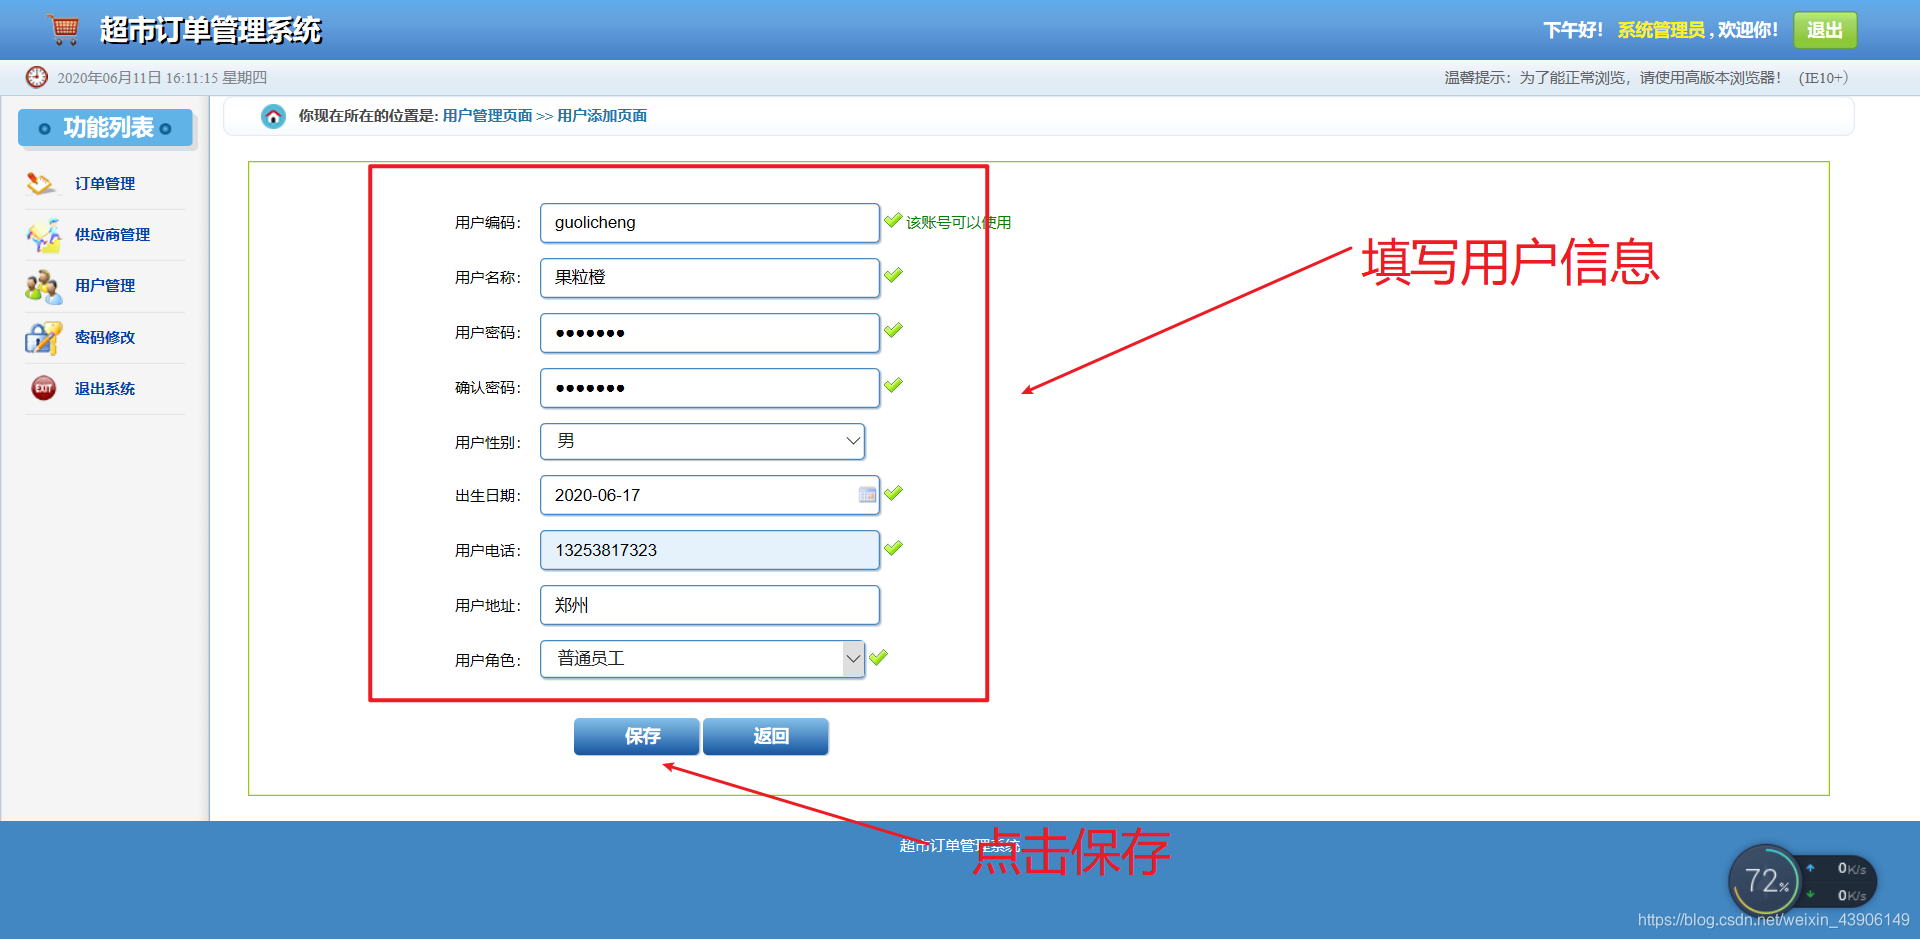Click the 订单管理 order icon in the sidebar

click(x=41, y=183)
